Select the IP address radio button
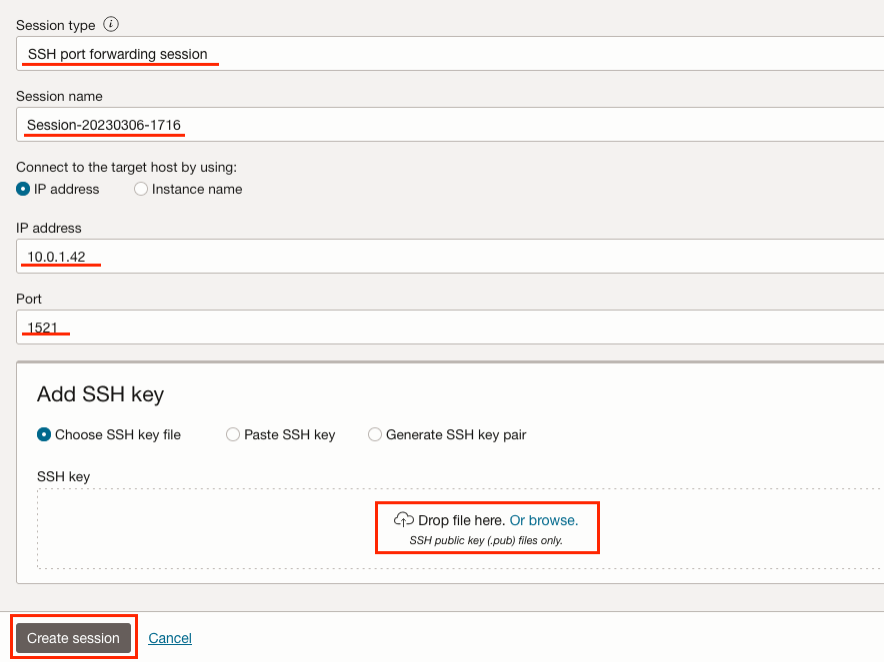This screenshot has width=884, height=662. (x=23, y=189)
